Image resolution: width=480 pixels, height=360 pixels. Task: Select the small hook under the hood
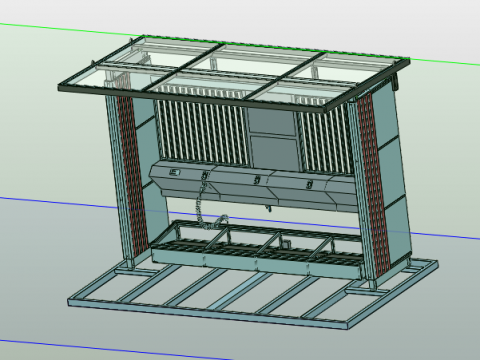point(268,209)
